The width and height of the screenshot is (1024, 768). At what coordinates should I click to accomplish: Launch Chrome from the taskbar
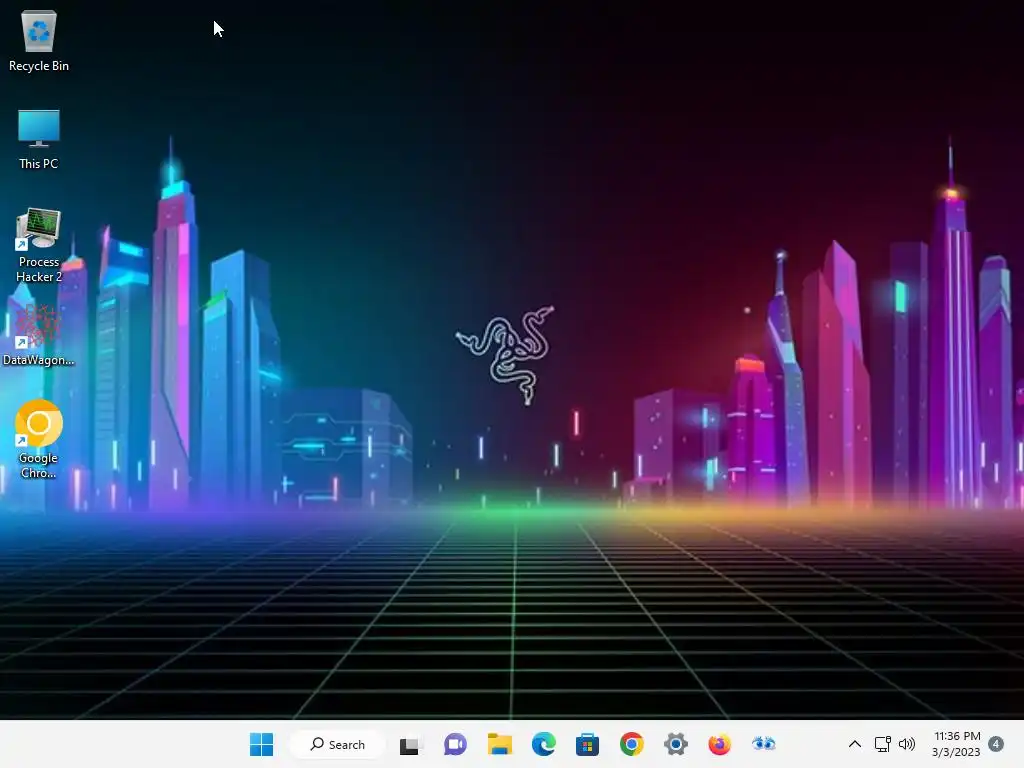pyautogui.click(x=632, y=744)
